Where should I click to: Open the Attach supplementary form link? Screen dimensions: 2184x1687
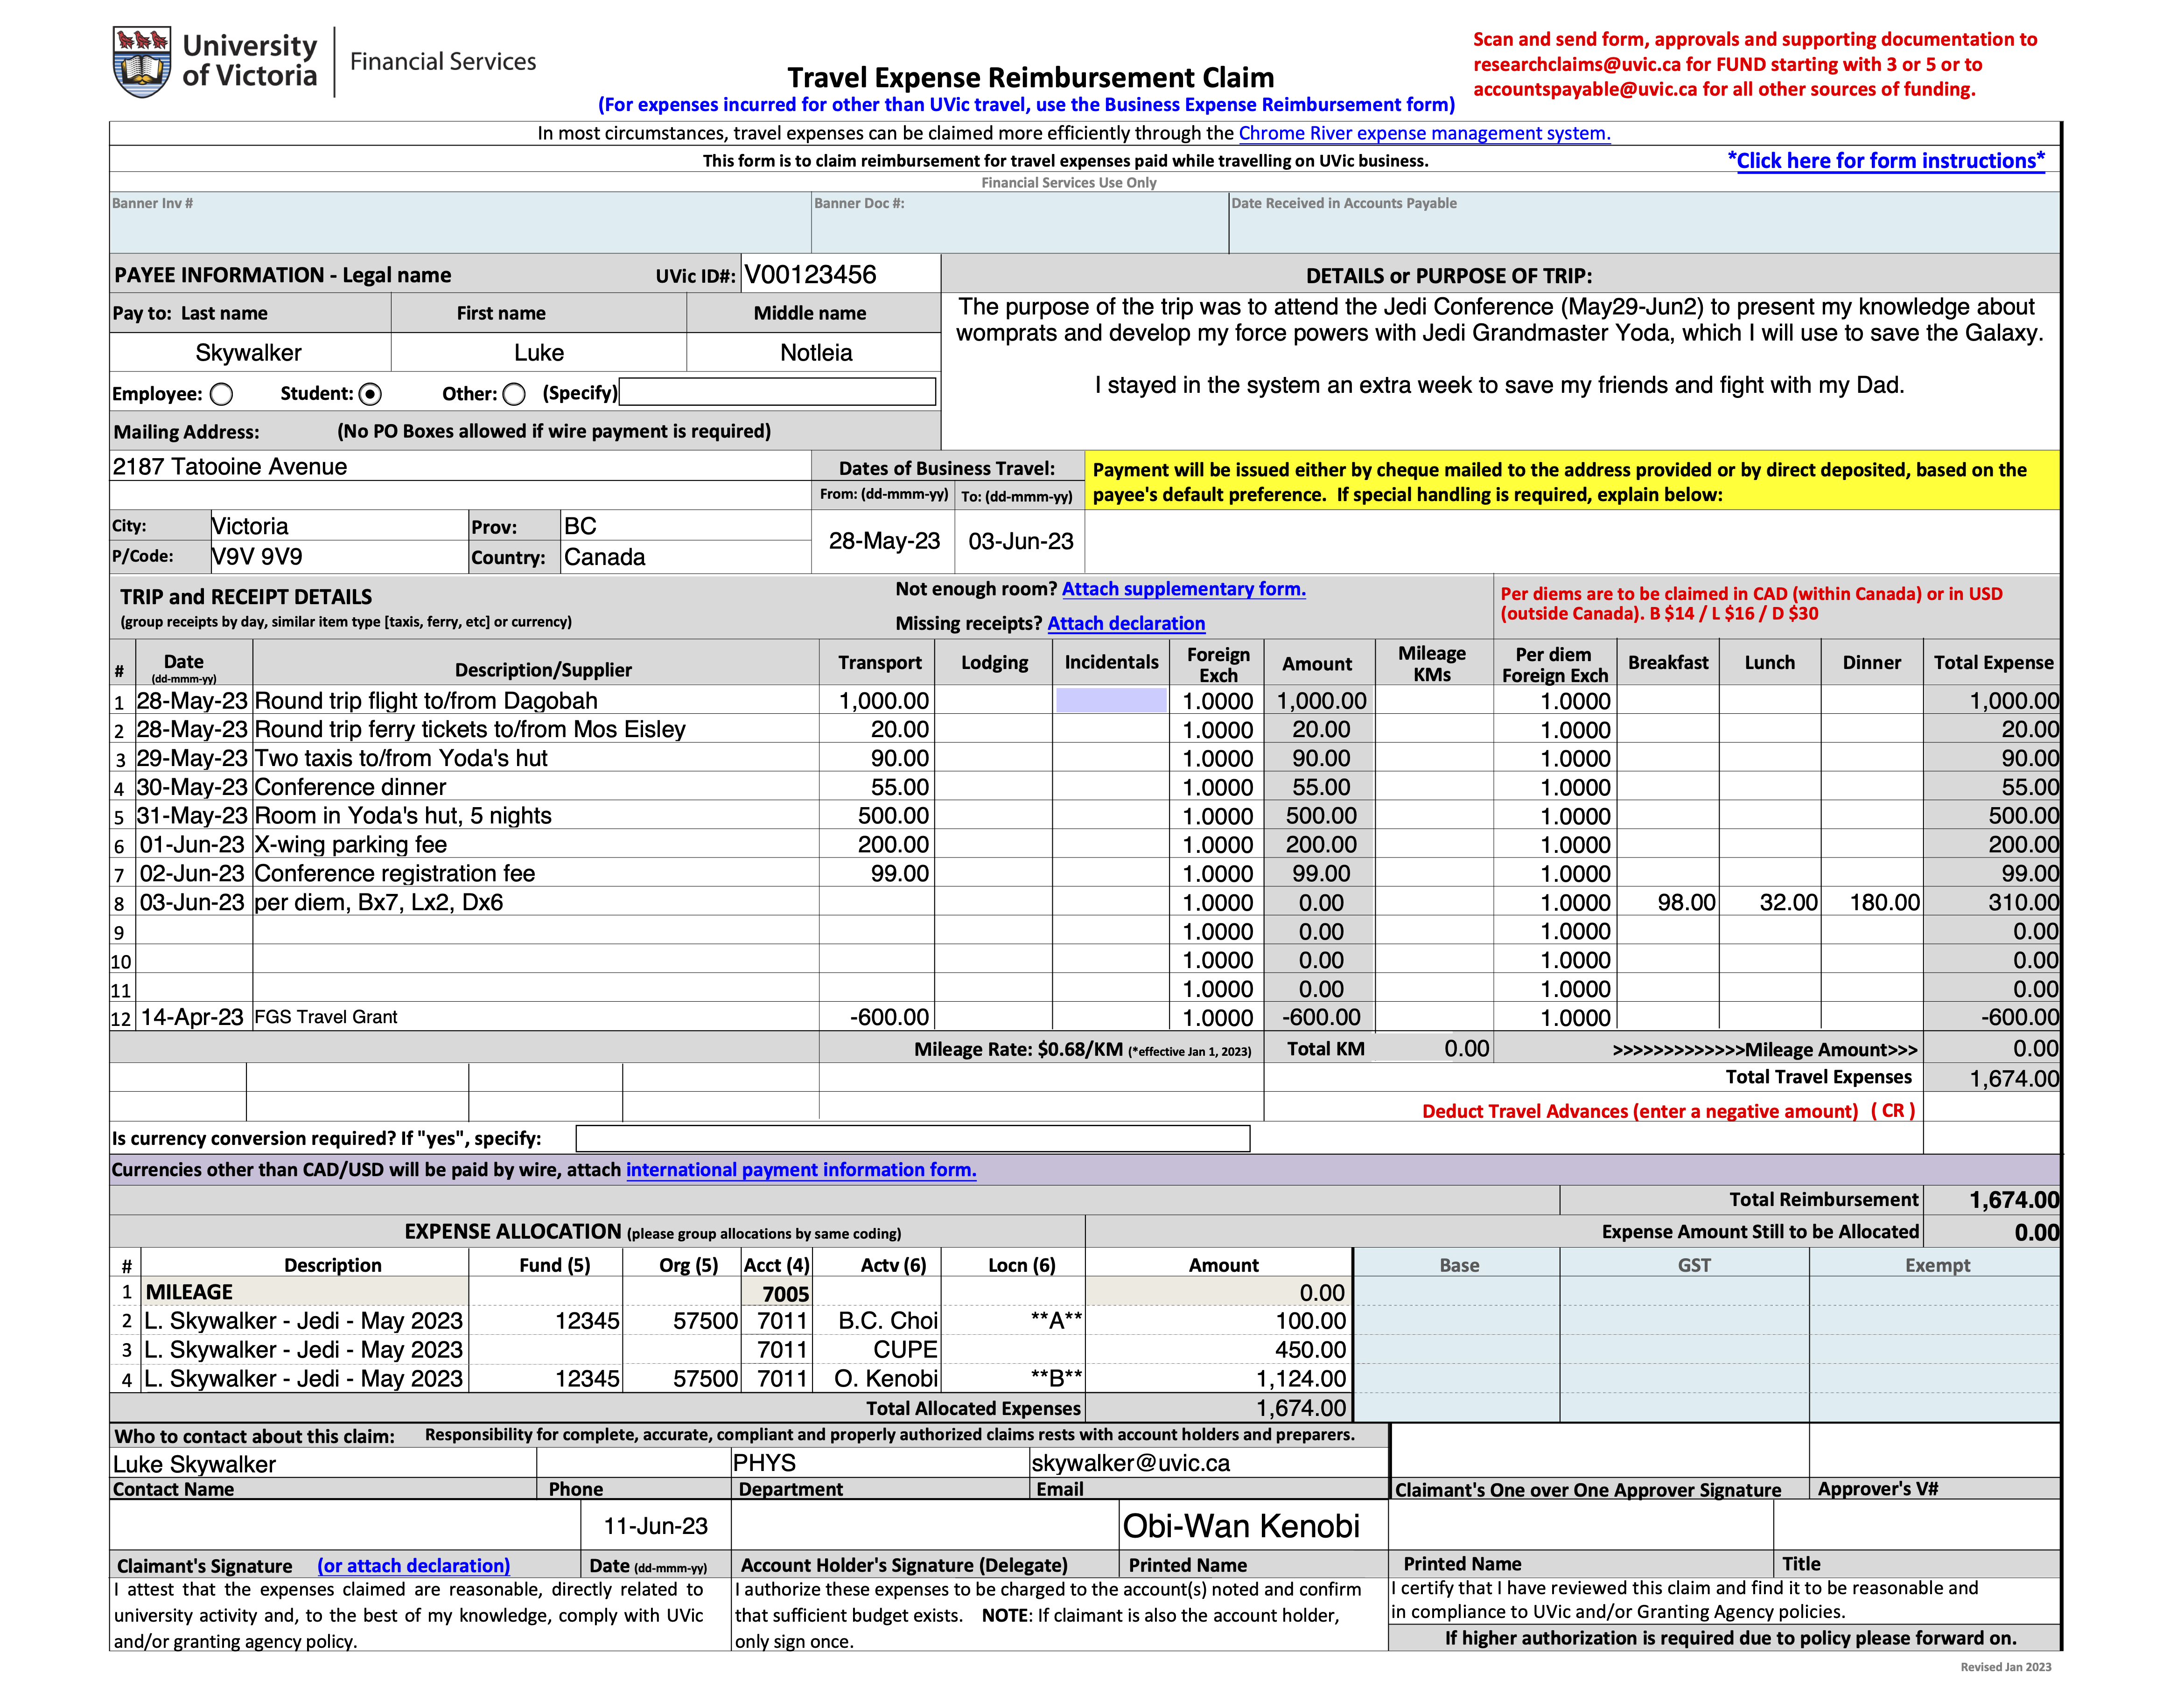coord(1183,589)
